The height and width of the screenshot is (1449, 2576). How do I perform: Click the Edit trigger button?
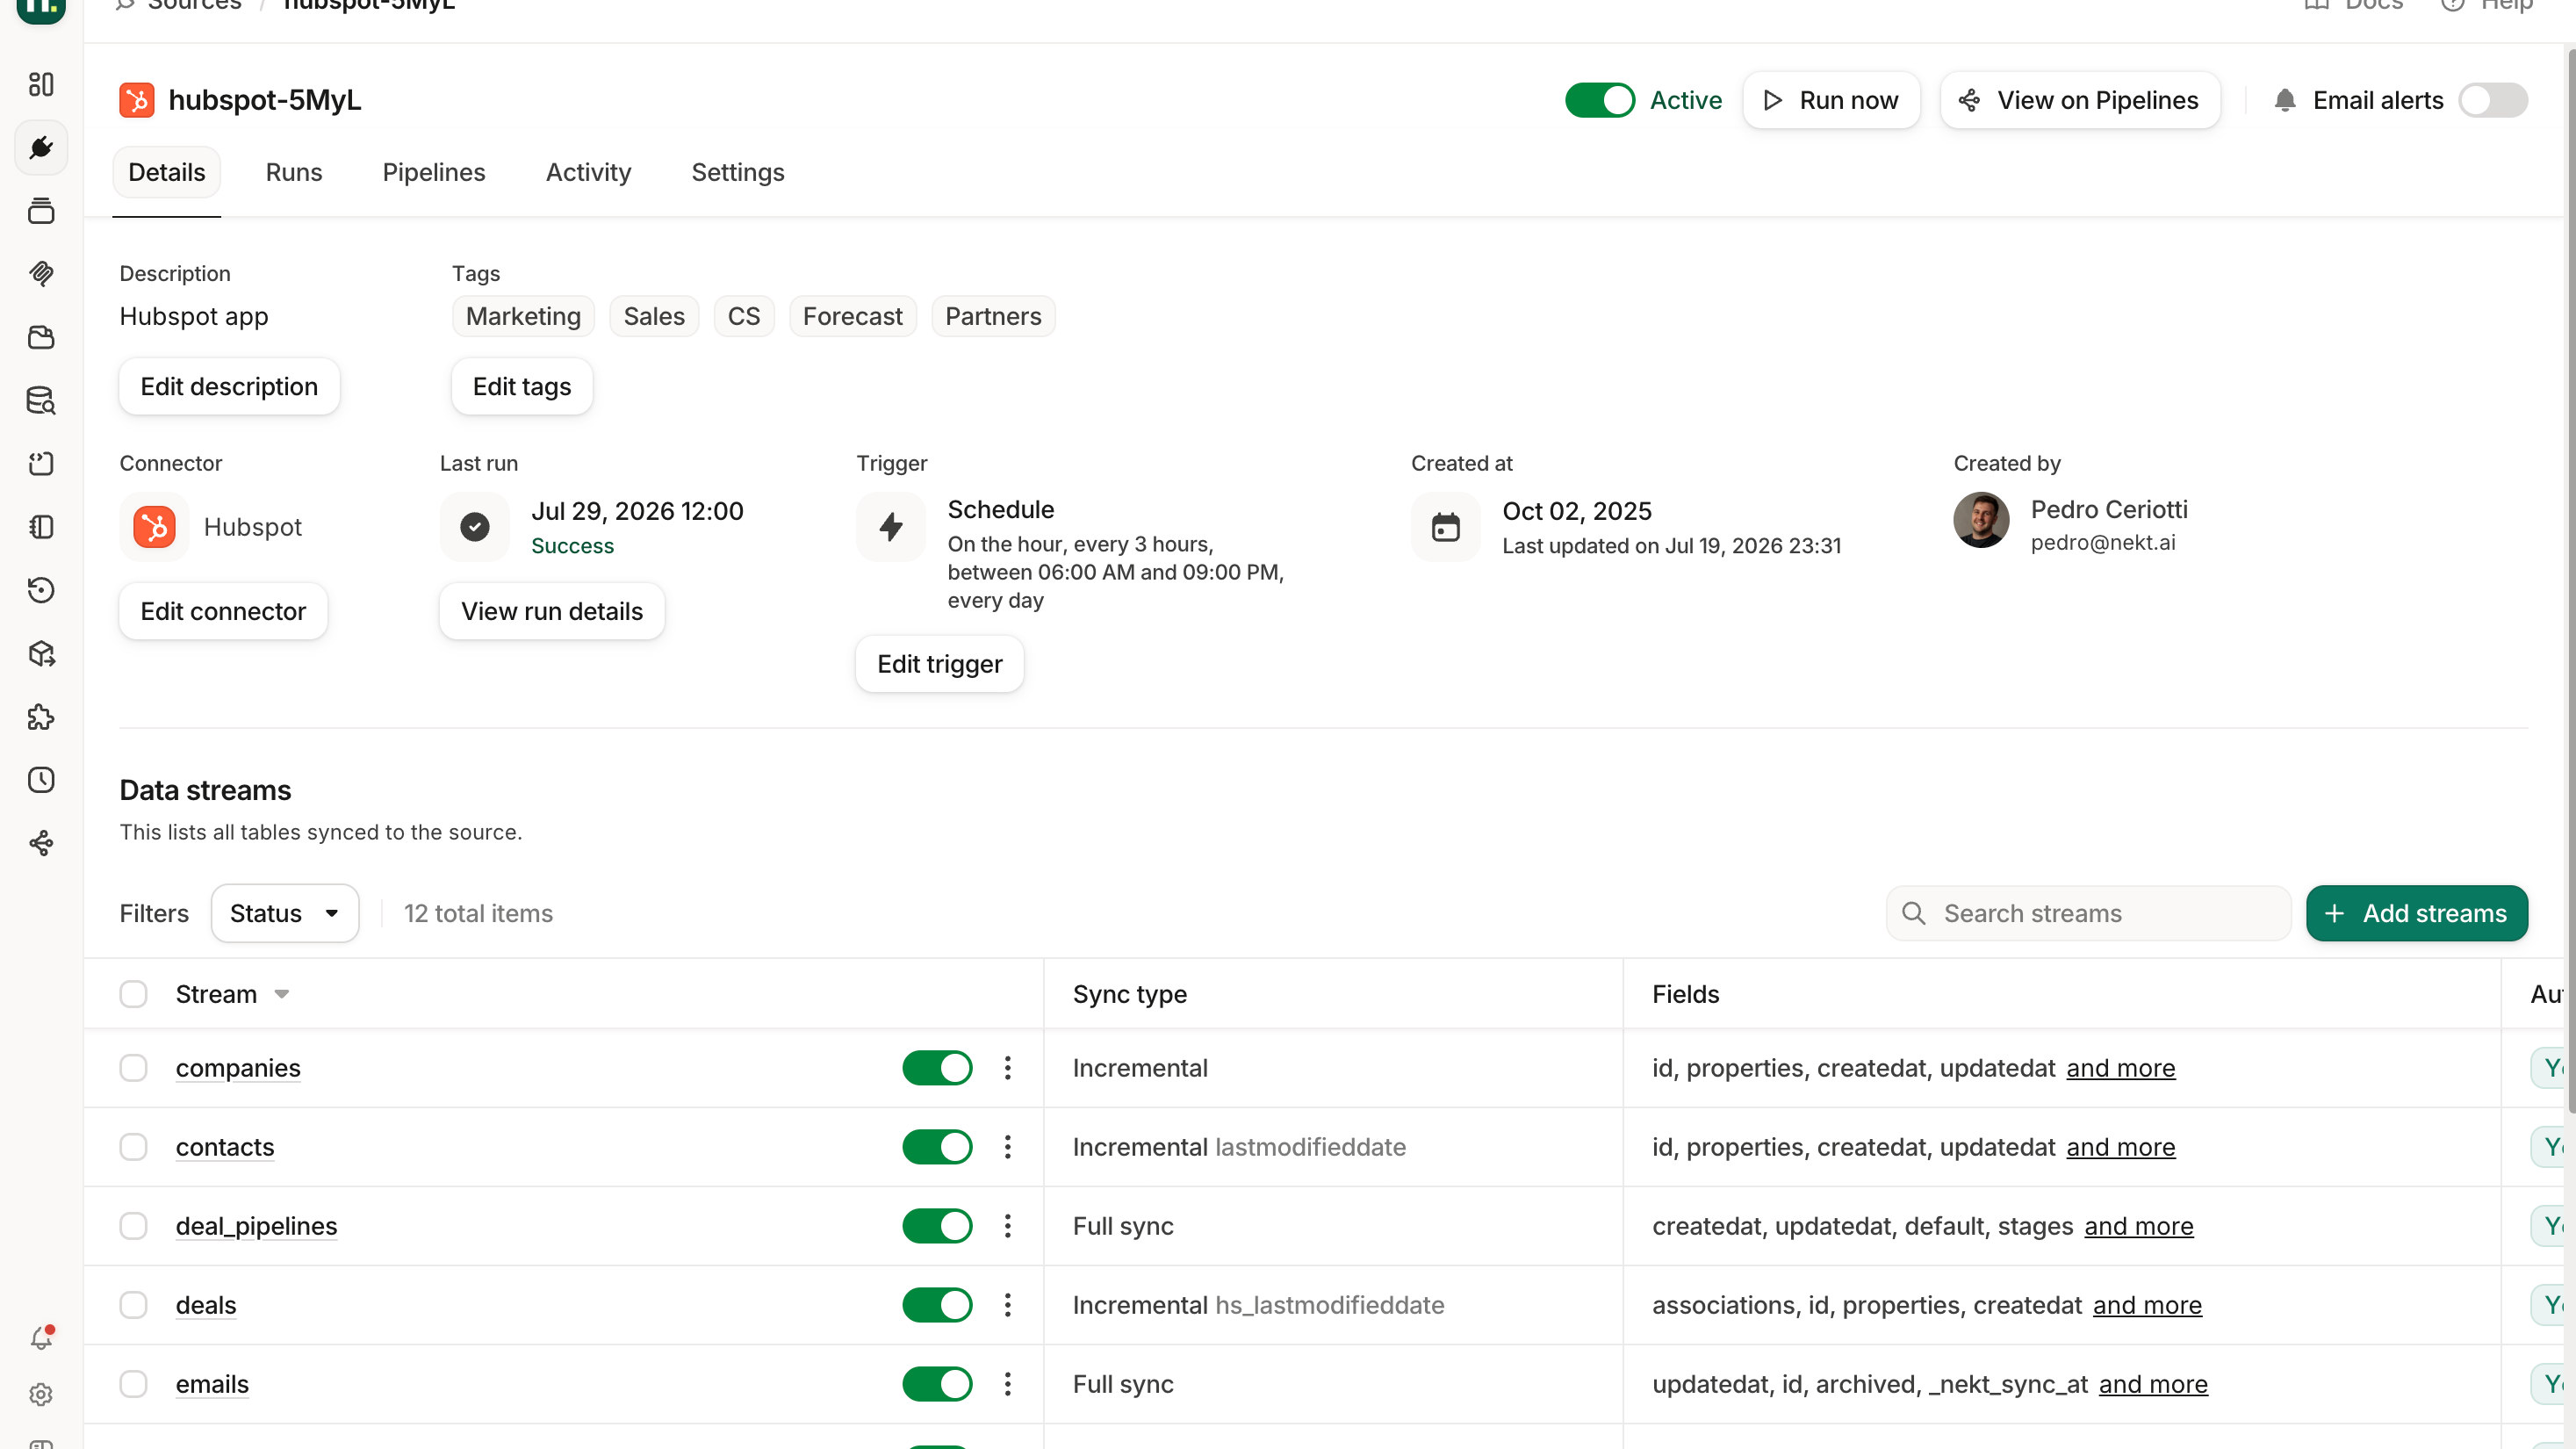[940, 664]
